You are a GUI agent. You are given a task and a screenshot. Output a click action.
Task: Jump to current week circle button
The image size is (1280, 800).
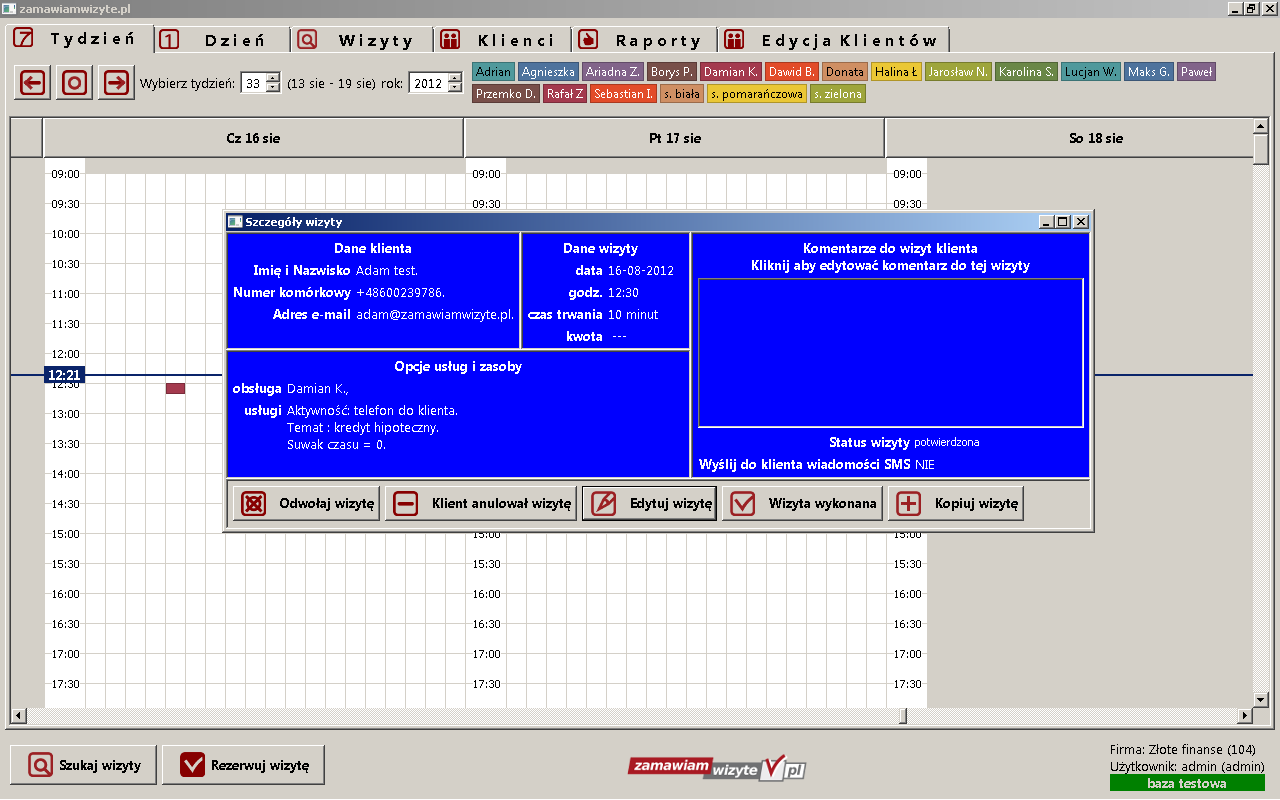pyautogui.click(x=75, y=83)
